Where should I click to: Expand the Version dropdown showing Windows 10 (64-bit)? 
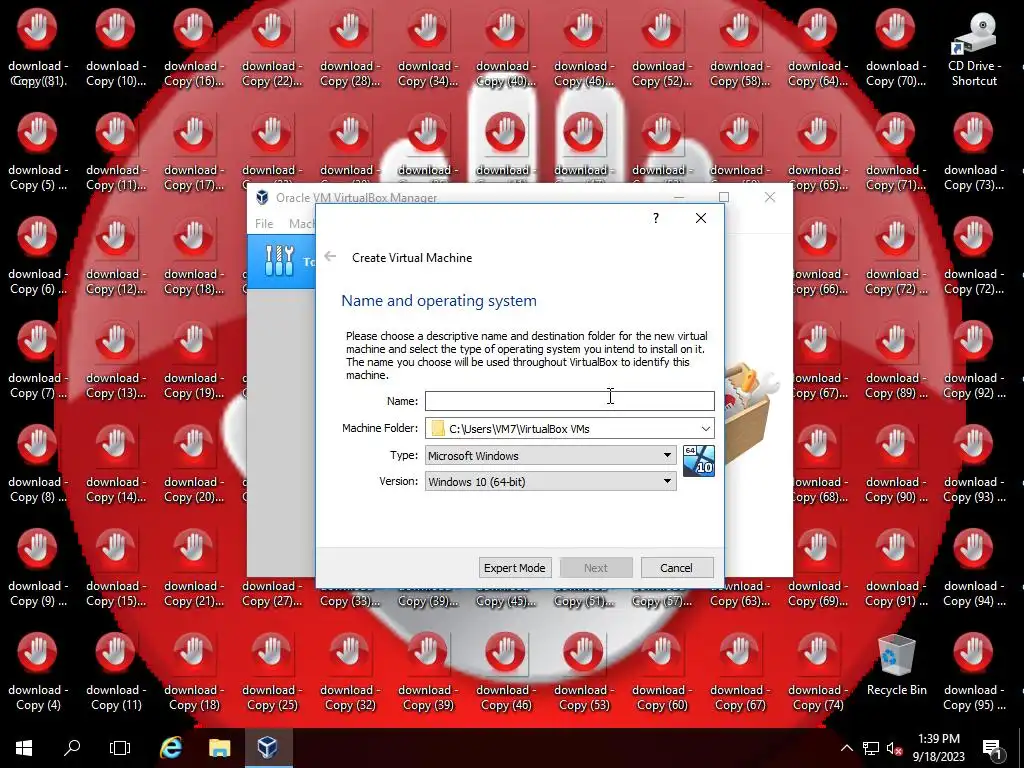tap(551, 481)
